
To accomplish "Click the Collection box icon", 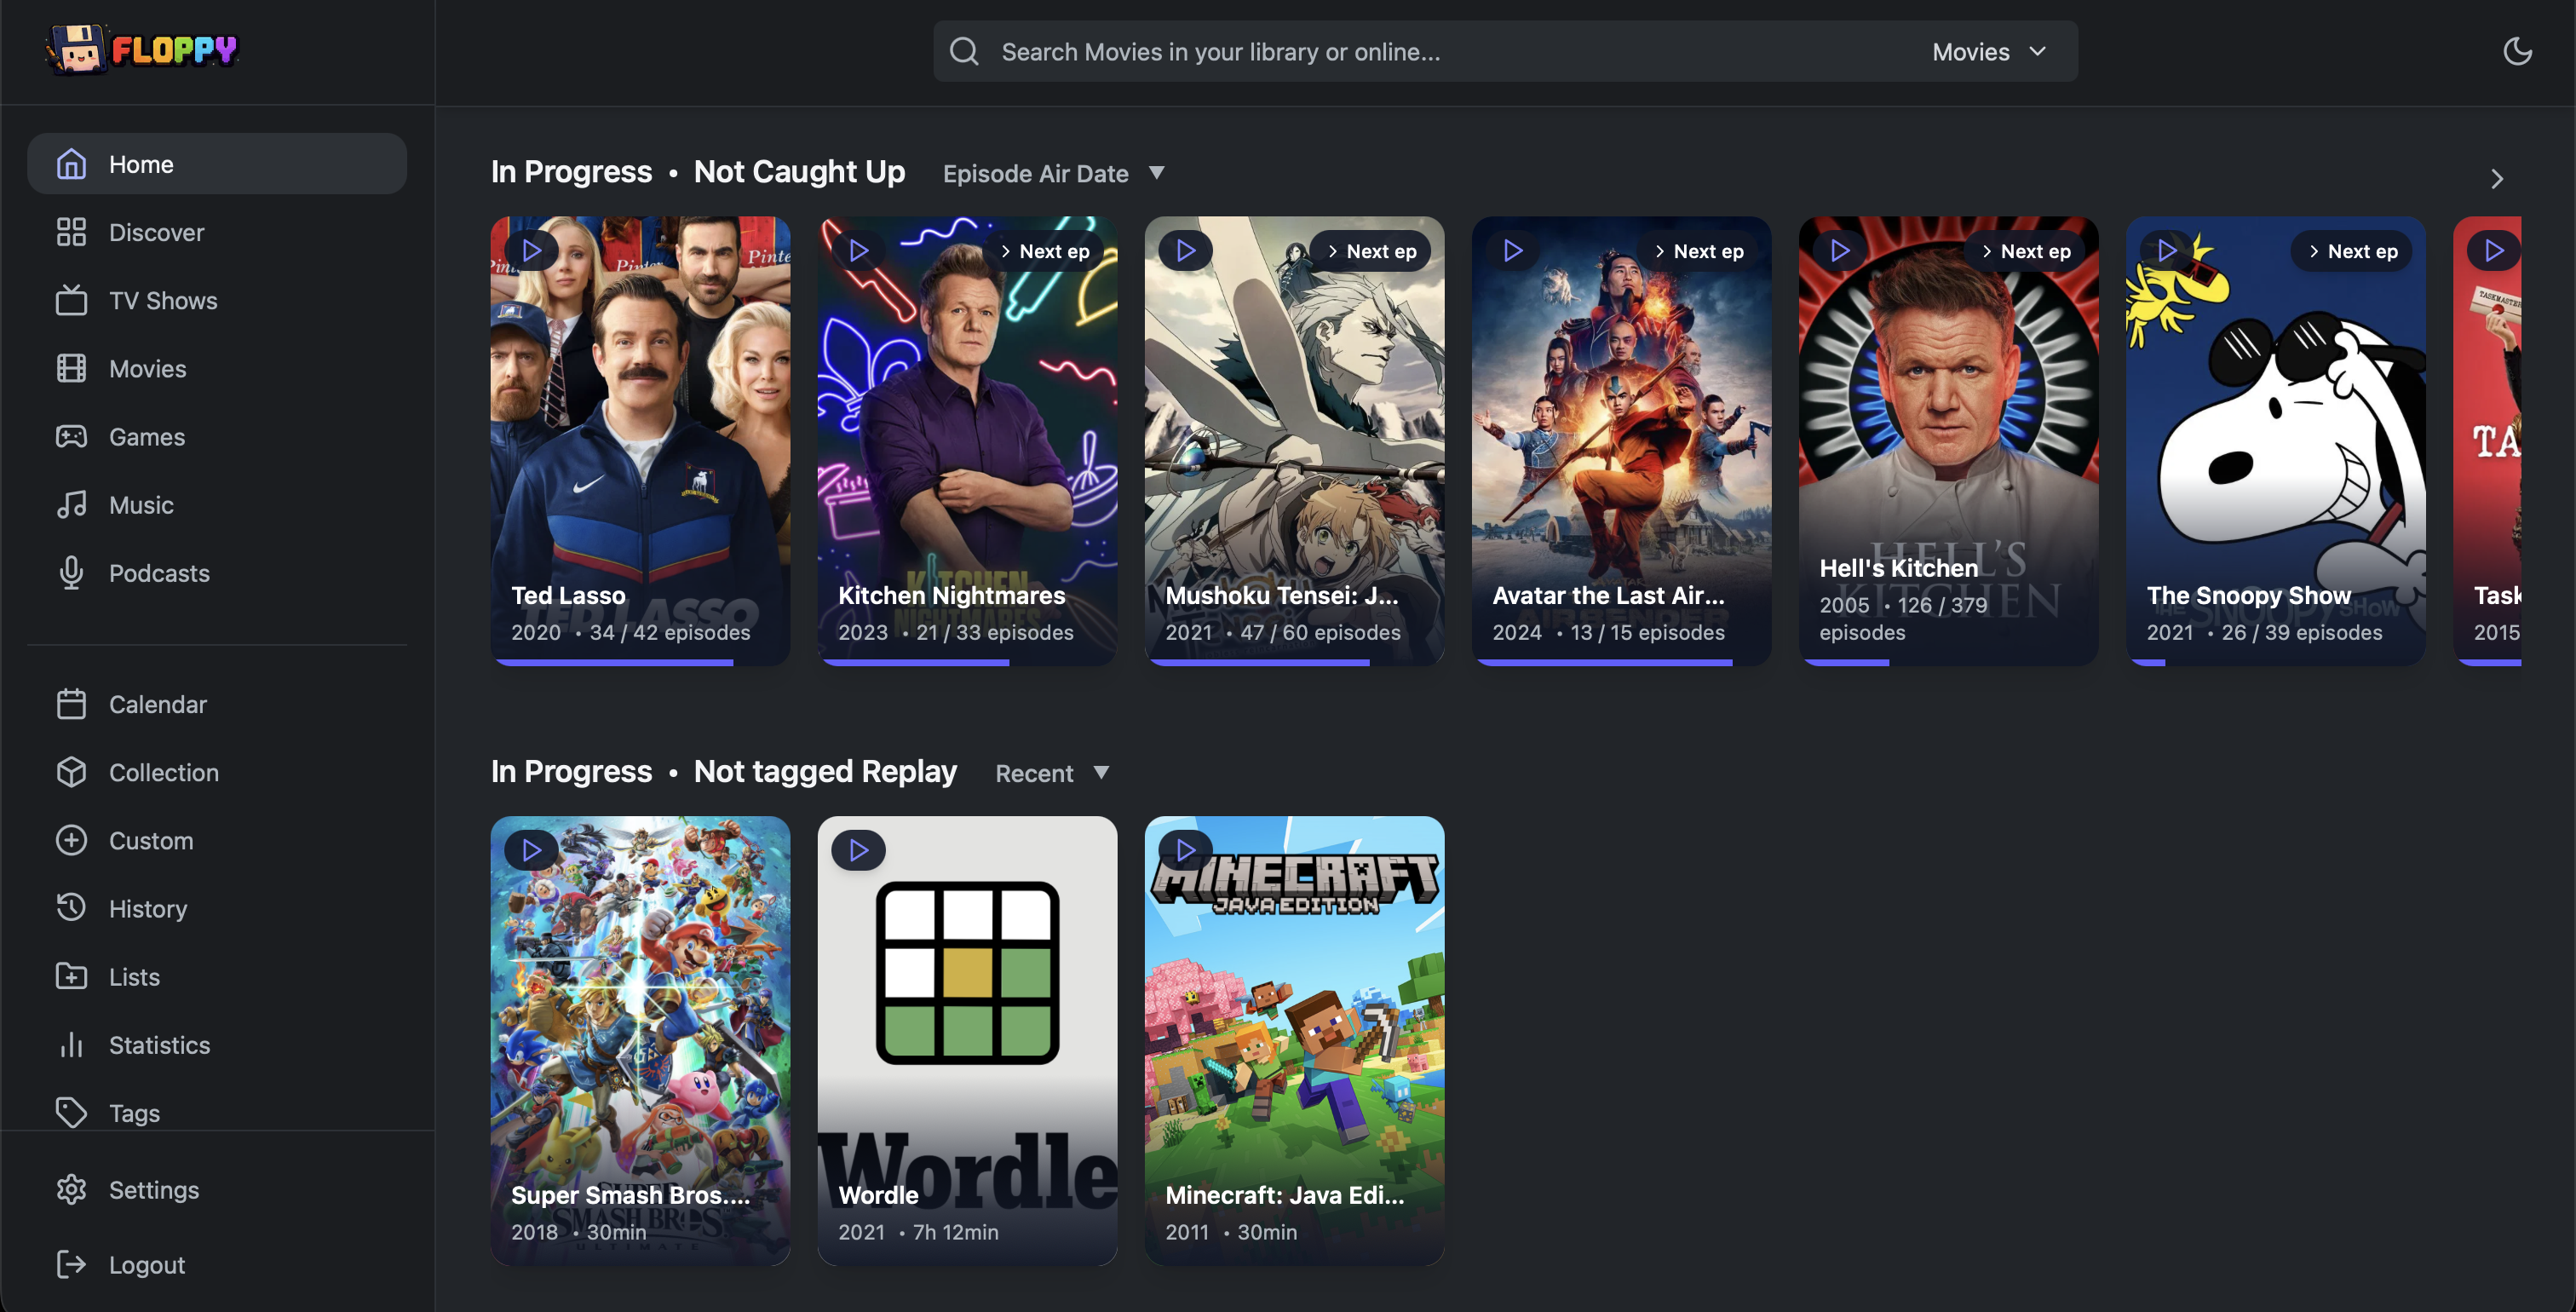I will tap(71, 772).
